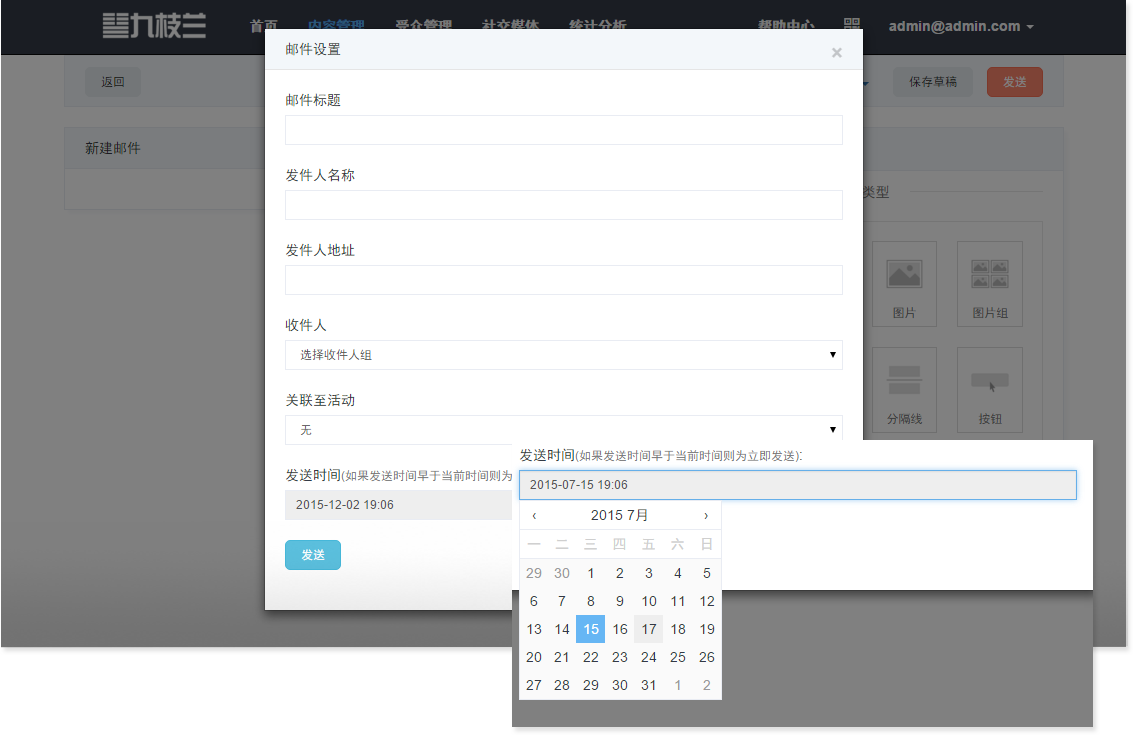Open the 选择收件人组 dropdown

[x=564, y=355]
